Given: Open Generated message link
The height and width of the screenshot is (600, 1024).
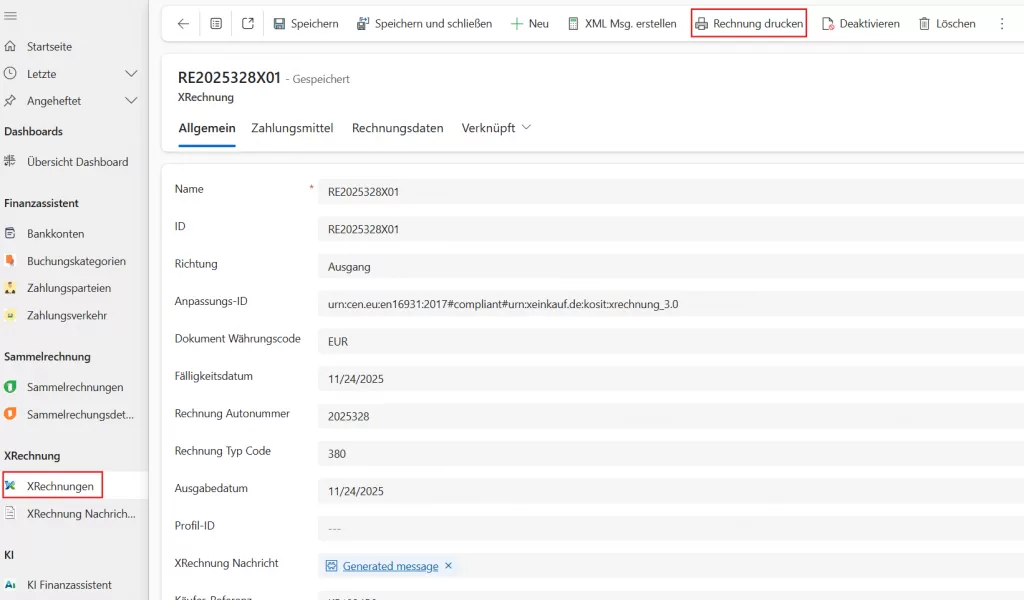Looking at the screenshot, I should pos(390,566).
